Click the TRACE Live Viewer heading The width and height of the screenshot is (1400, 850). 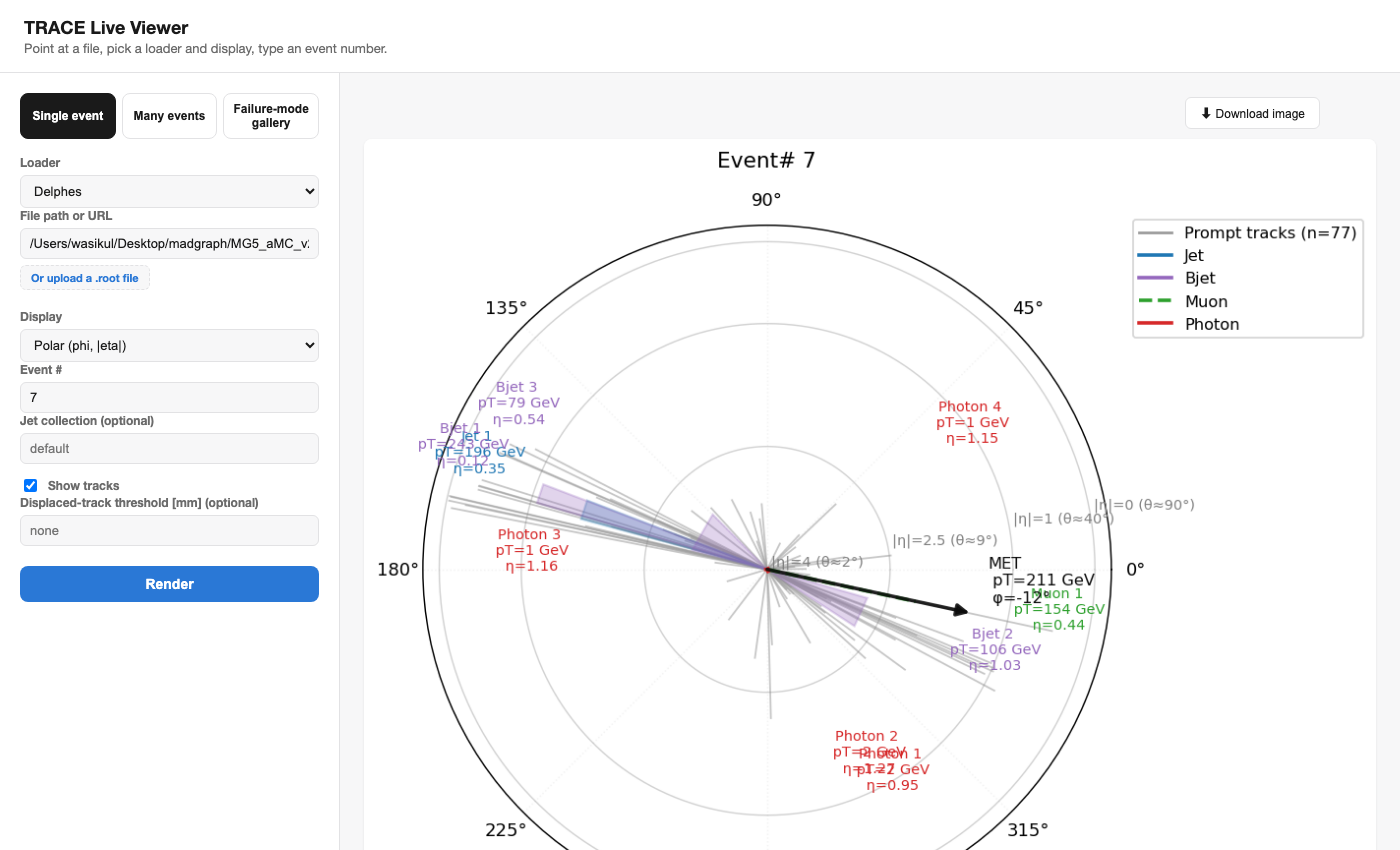[x=106, y=28]
